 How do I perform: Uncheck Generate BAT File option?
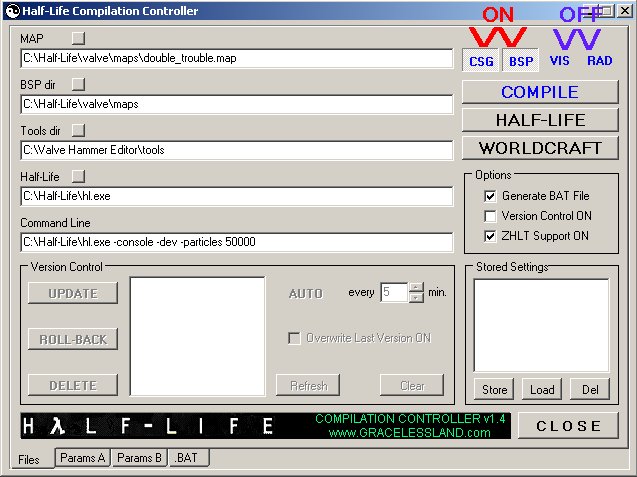[490, 196]
